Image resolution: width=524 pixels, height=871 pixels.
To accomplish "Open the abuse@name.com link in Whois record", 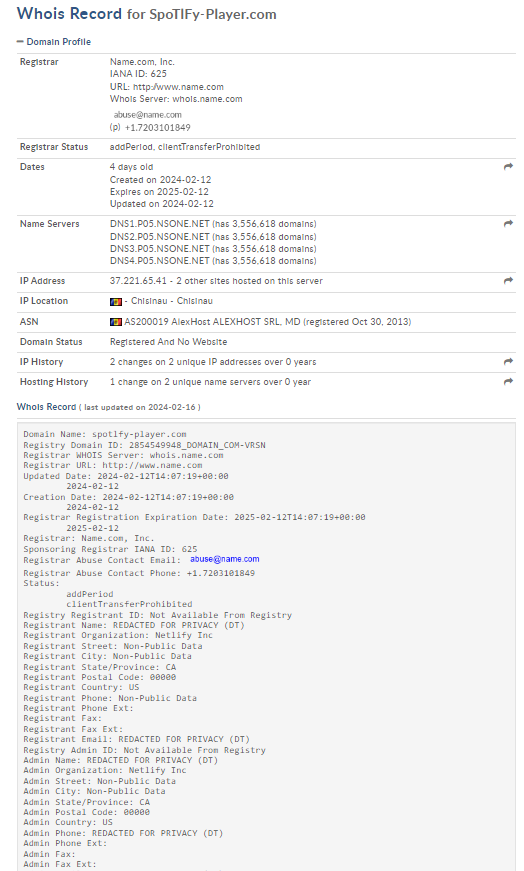I will tap(224, 559).
